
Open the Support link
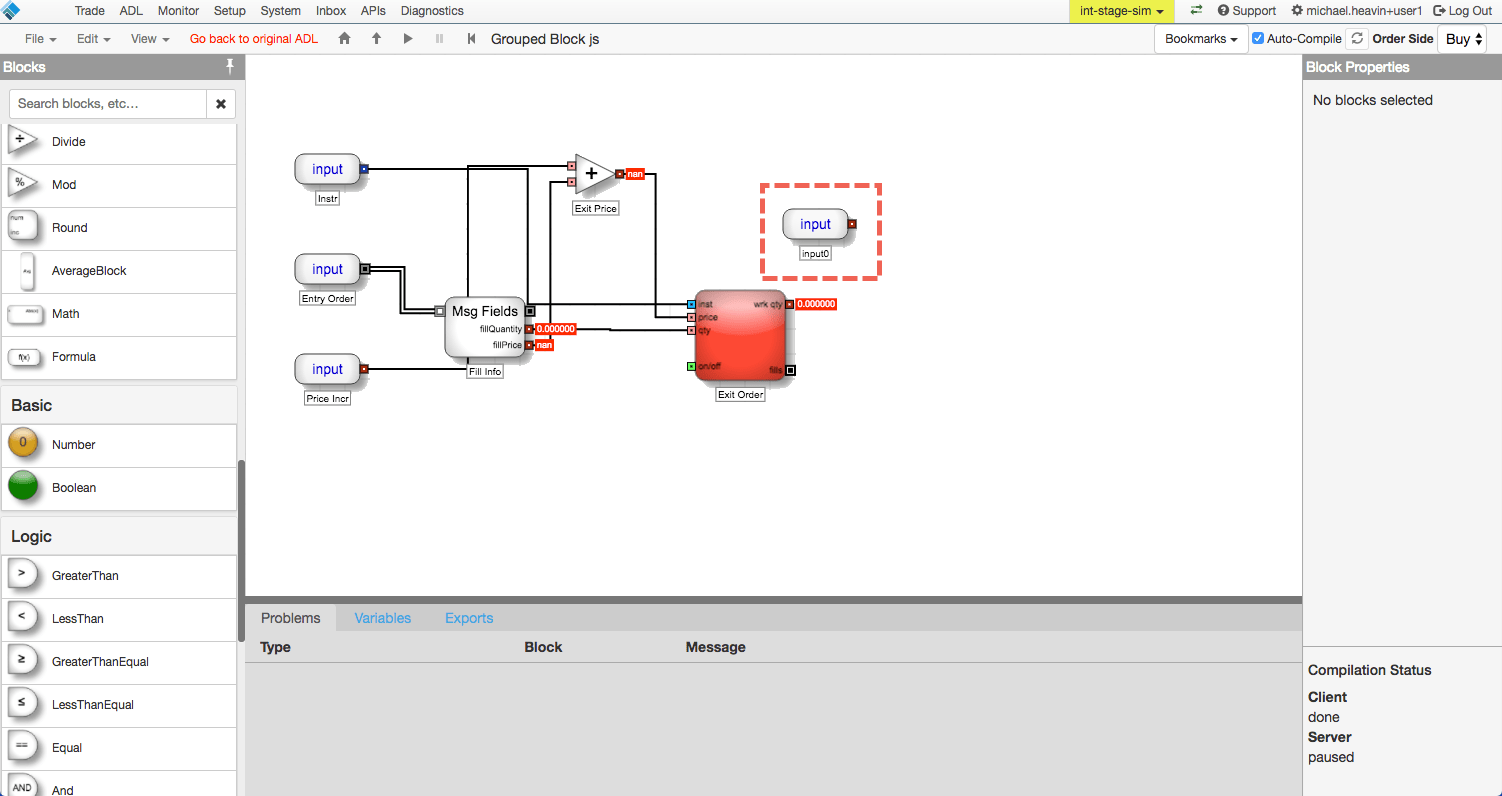click(x=1247, y=11)
